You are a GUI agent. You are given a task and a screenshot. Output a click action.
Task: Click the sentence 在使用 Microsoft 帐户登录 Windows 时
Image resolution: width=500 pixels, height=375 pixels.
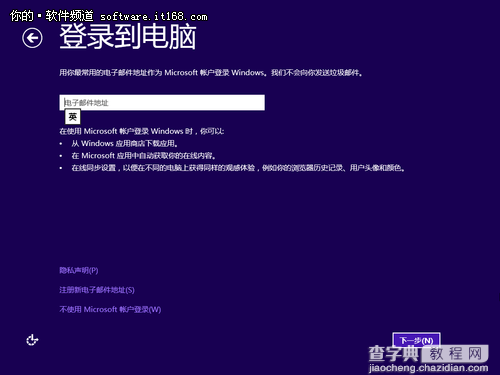[x=142, y=131]
